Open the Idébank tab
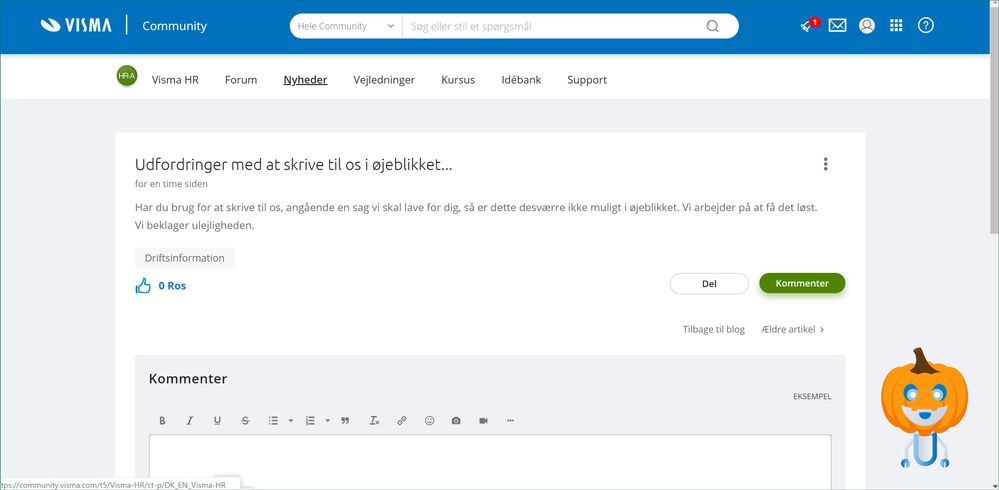999x490 pixels. click(x=521, y=80)
